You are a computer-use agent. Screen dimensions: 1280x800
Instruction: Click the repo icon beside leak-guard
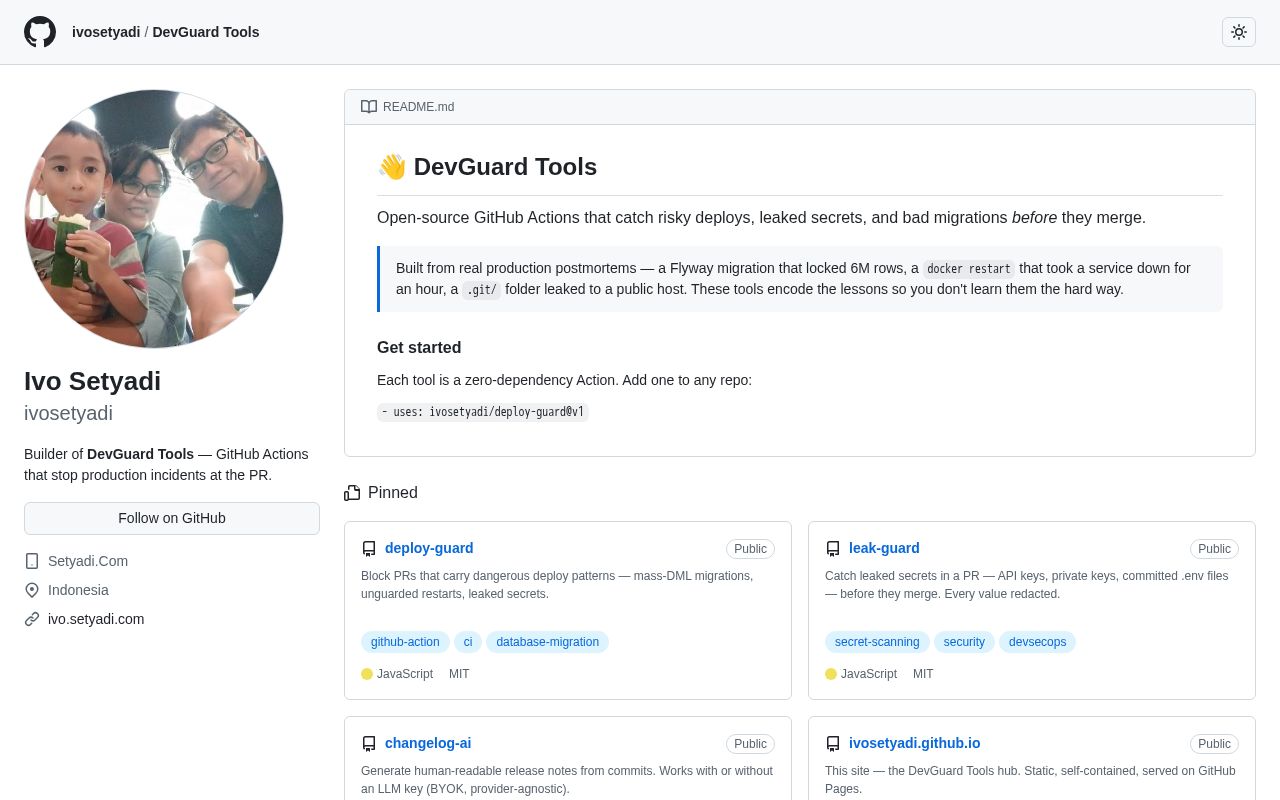(833, 549)
